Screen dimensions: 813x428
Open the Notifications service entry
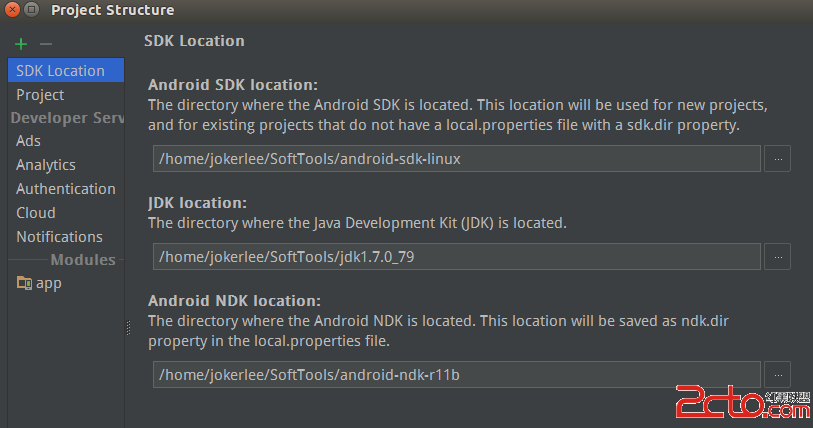tap(59, 237)
